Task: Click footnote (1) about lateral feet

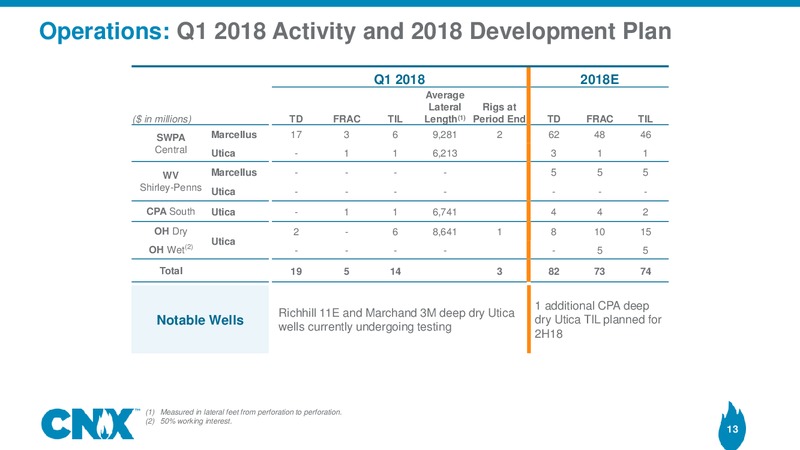Action: [x=243, y=412]
